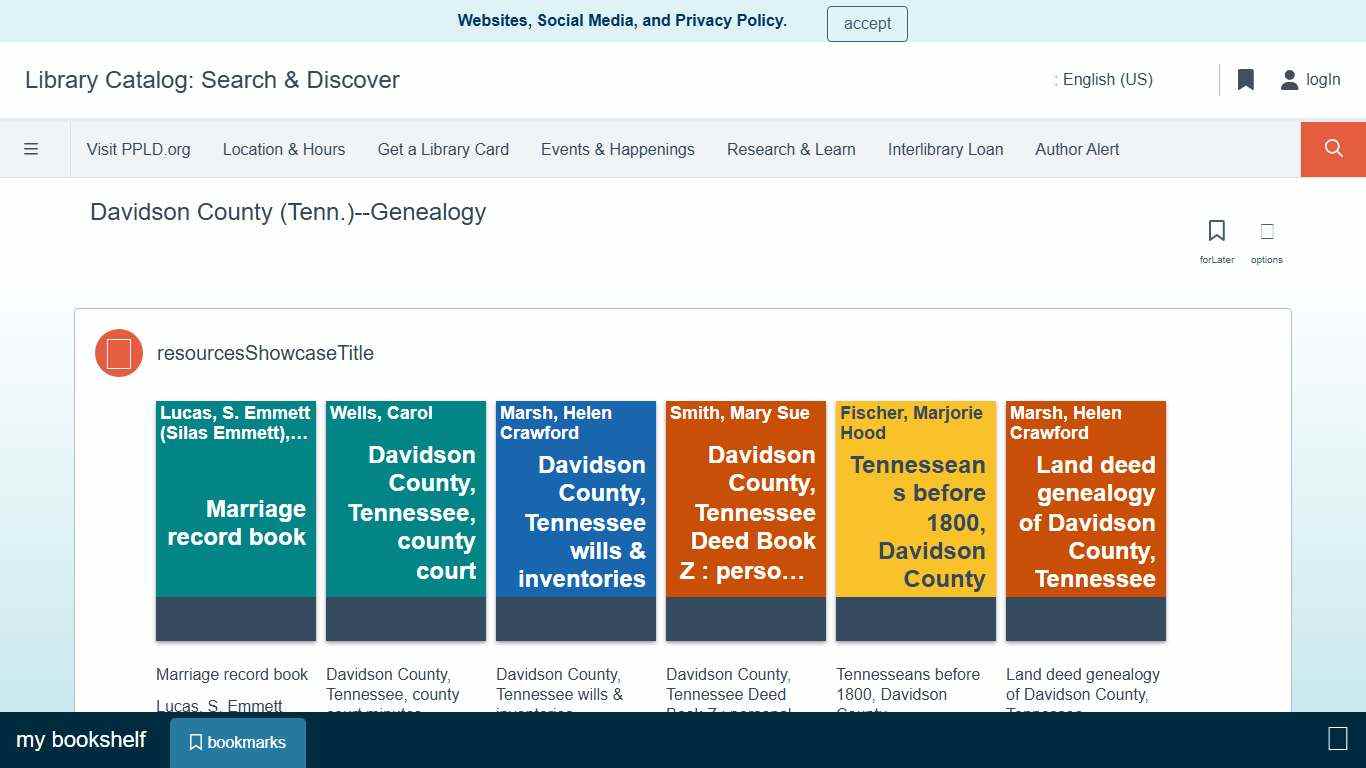This screenshot has width=1366, height=768.
Task: Click the user account icon next to logIn
Action: tap(1289, 79)
